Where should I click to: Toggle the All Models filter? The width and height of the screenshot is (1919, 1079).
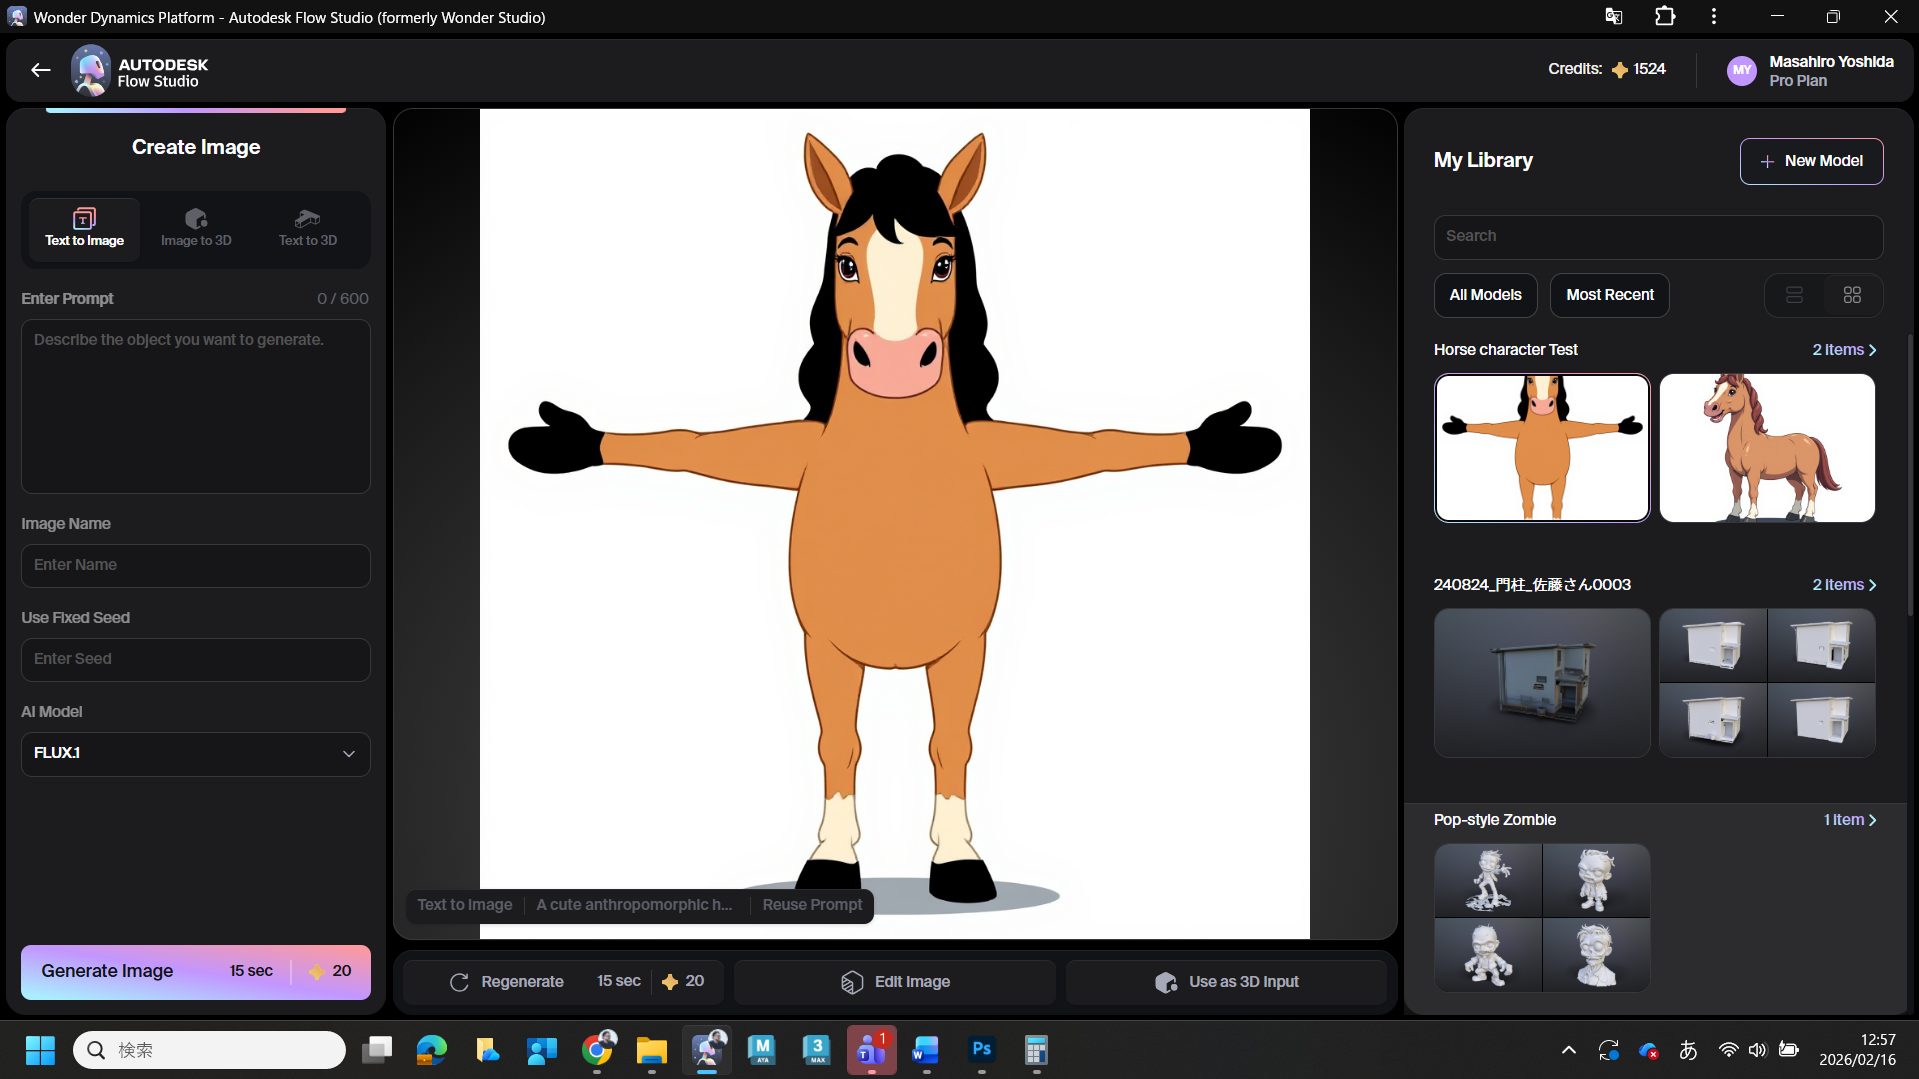click(x=1485, y=295)
